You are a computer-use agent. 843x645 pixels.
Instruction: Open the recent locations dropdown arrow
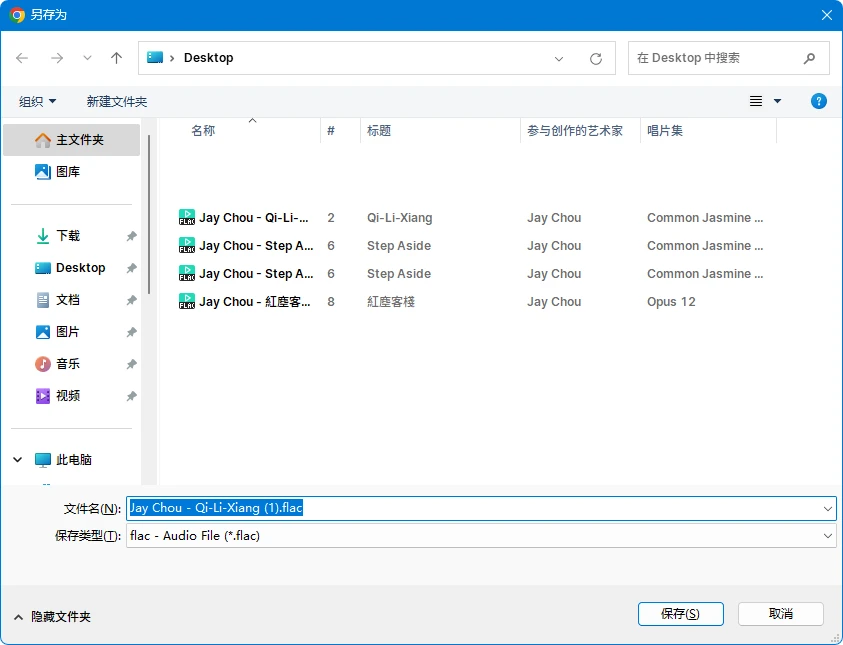(x=87, y=58)
